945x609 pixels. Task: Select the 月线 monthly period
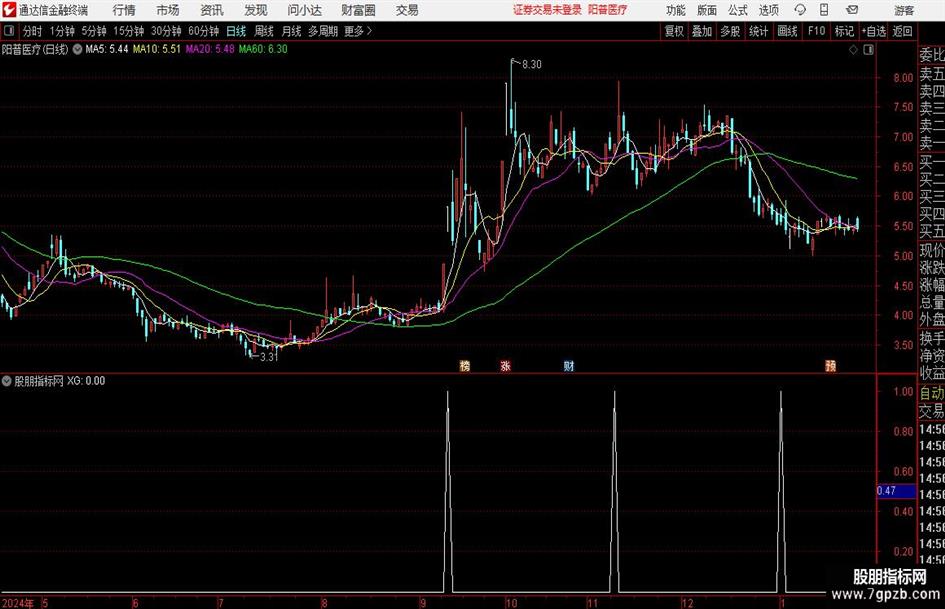tap(292, 31)
